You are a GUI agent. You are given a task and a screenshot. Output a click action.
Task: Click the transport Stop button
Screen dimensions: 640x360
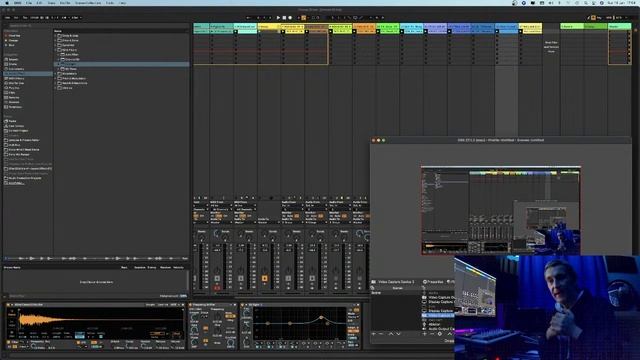284,18
